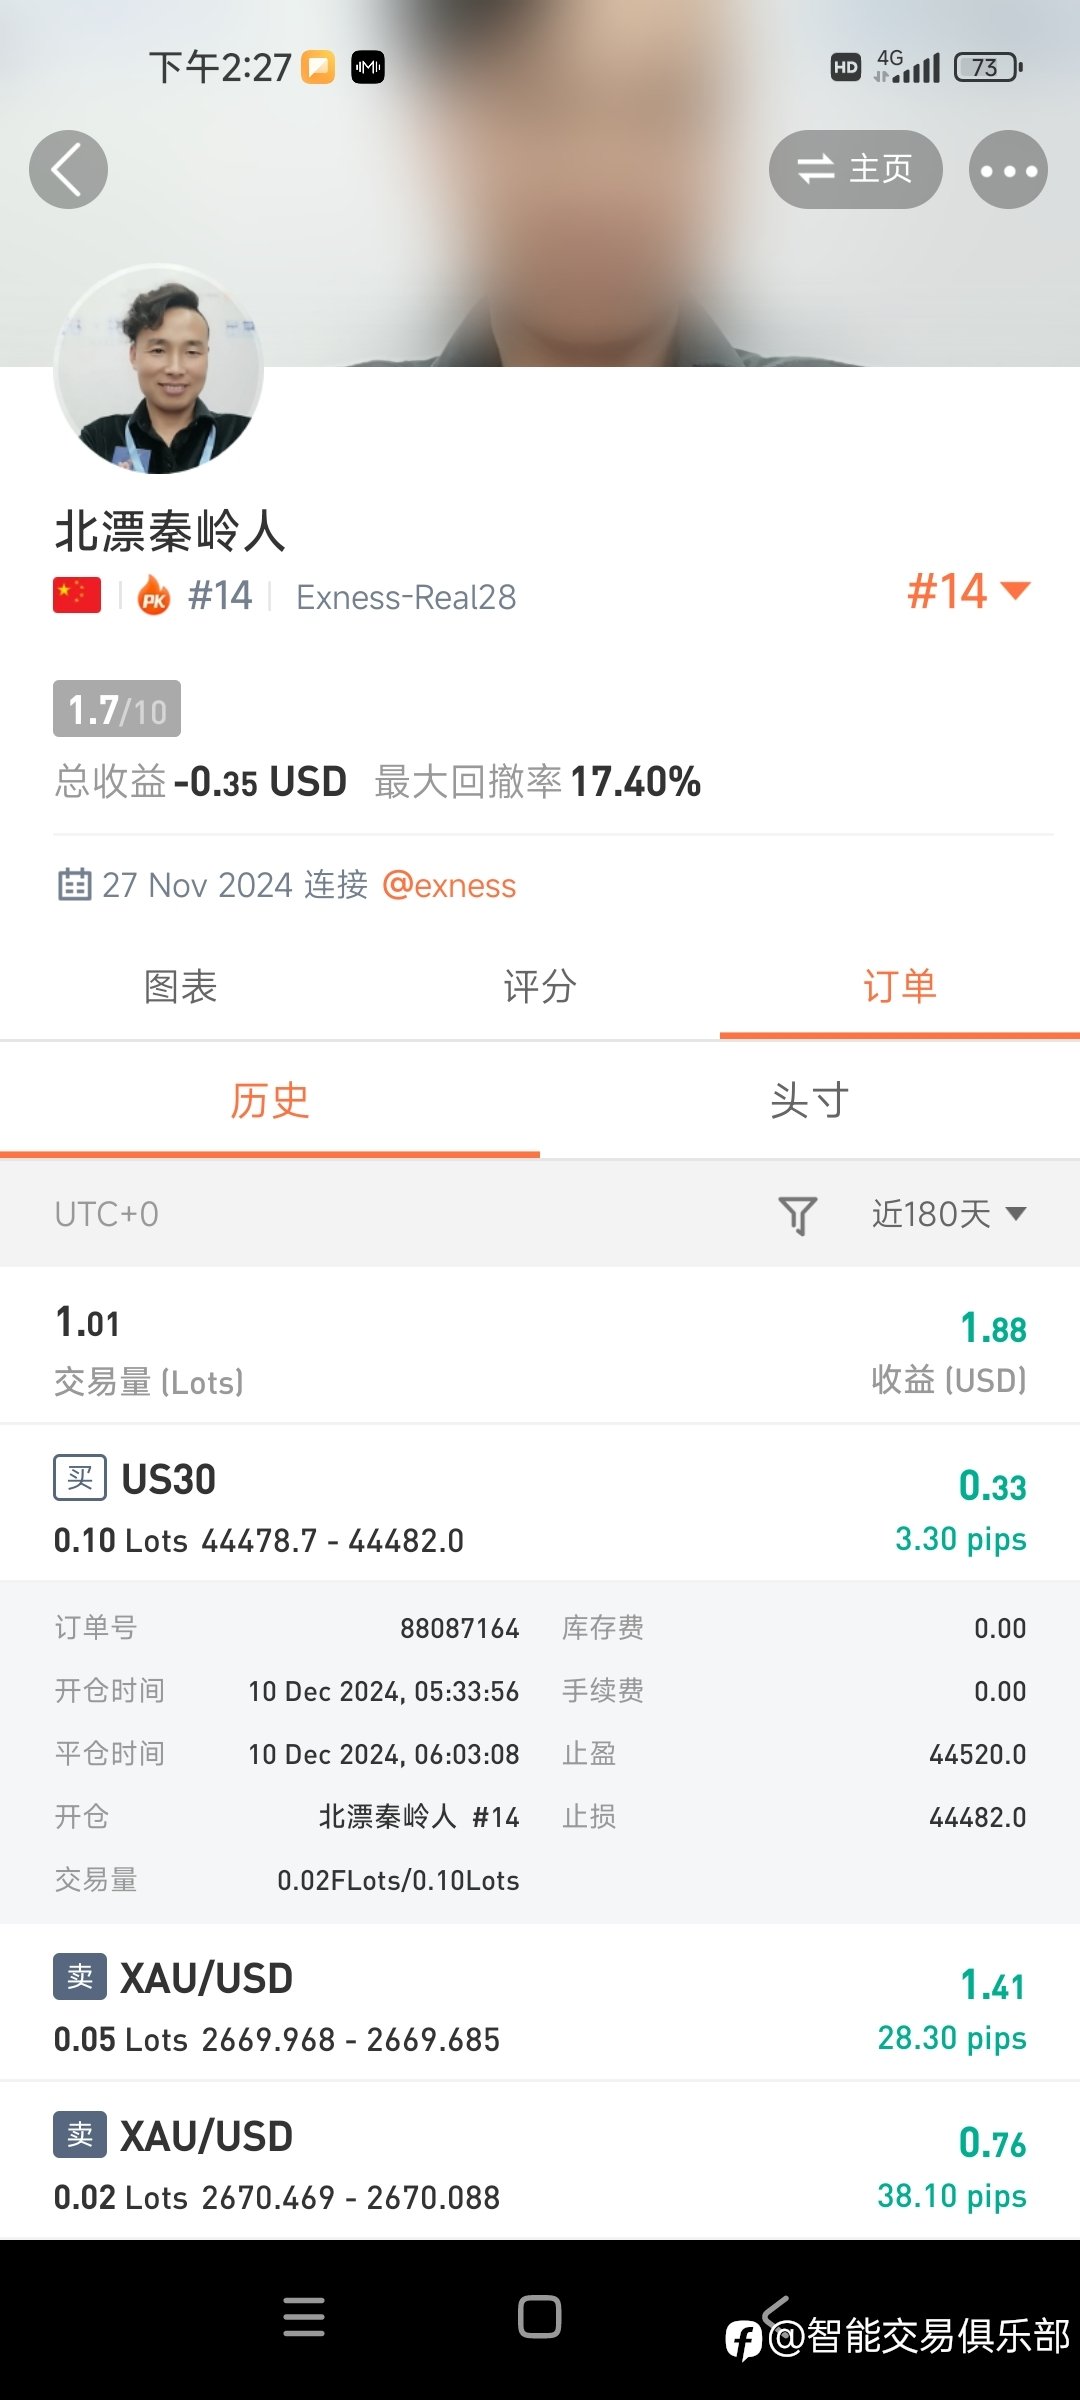Show the 头寸 positions sub-tab
1080x2400 pixels.
click(810, 1101)
